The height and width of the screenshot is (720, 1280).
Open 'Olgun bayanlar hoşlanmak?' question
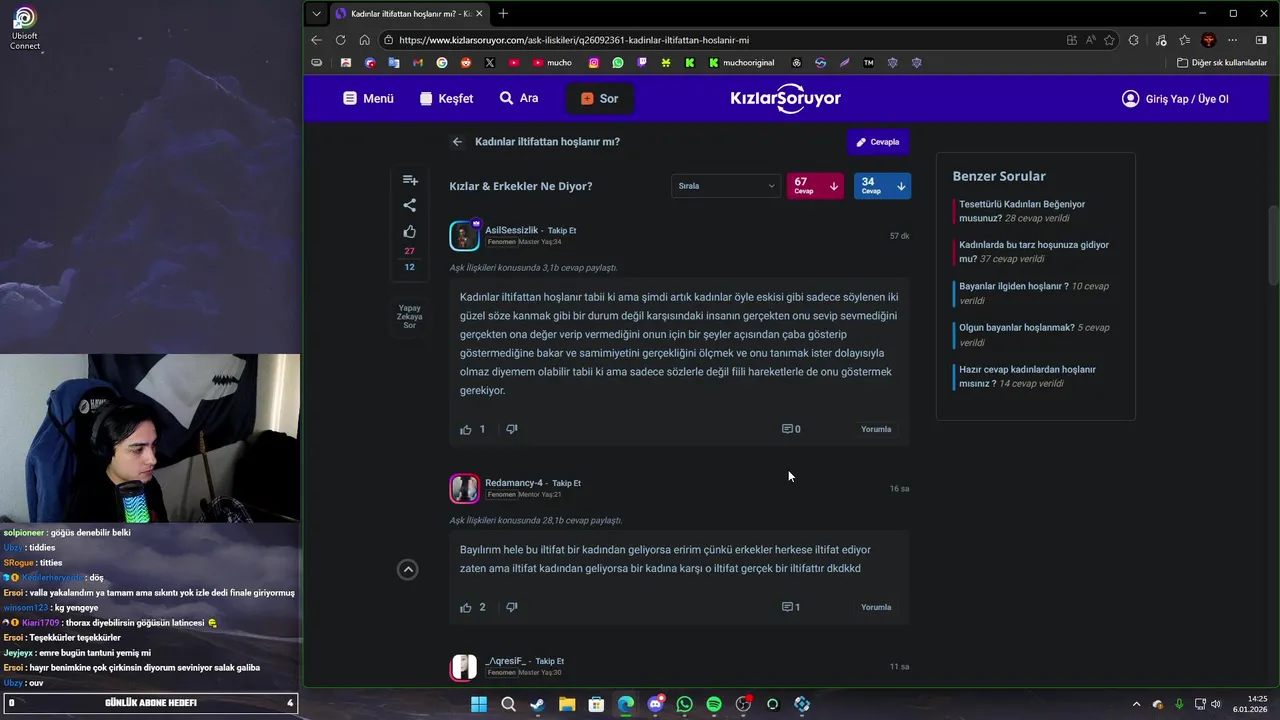(1035, 334)
